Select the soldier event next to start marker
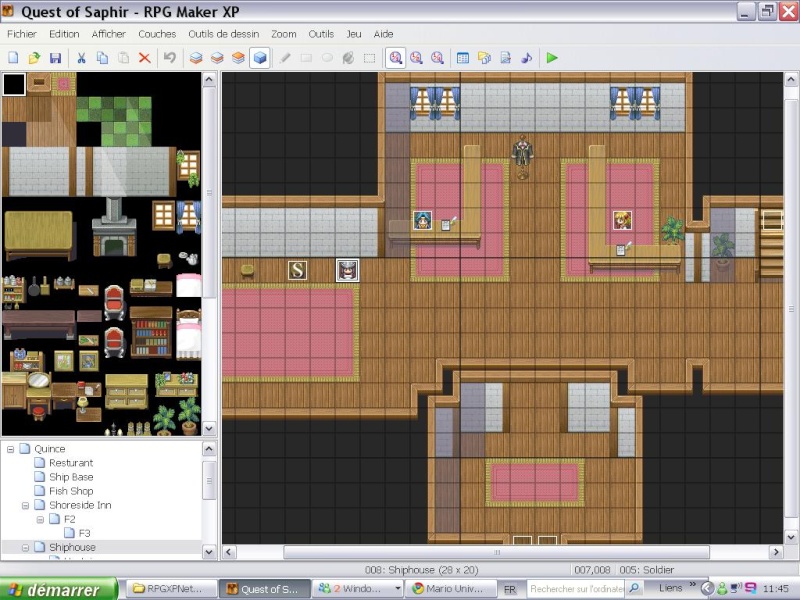This screenshot has width=800, height=600. pyautogui.click(x=347, y=270)
